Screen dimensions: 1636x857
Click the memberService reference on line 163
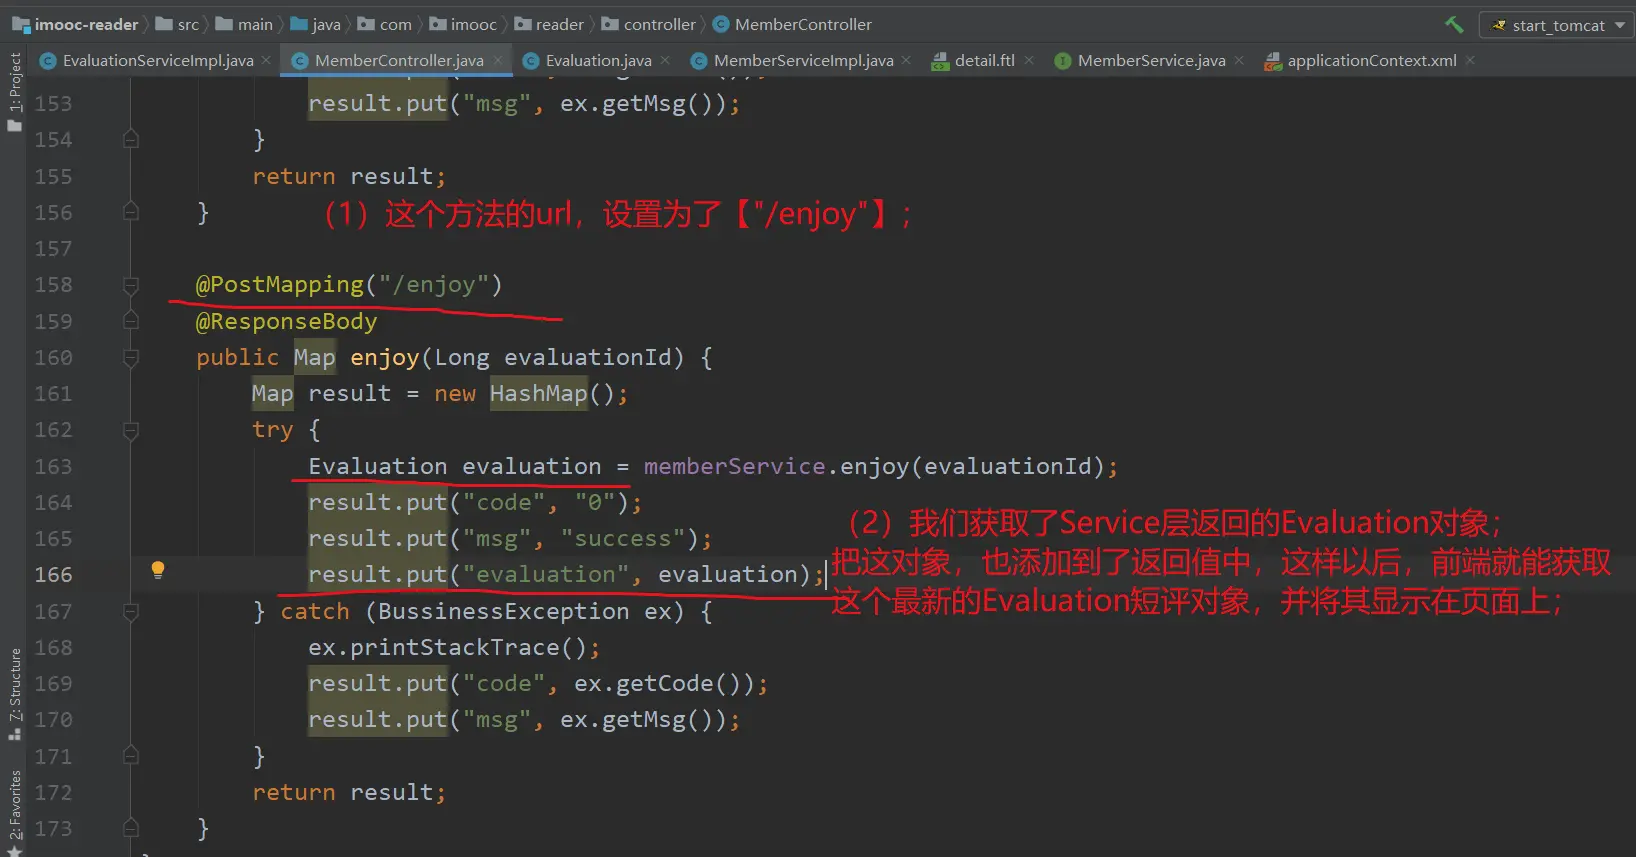734,467
